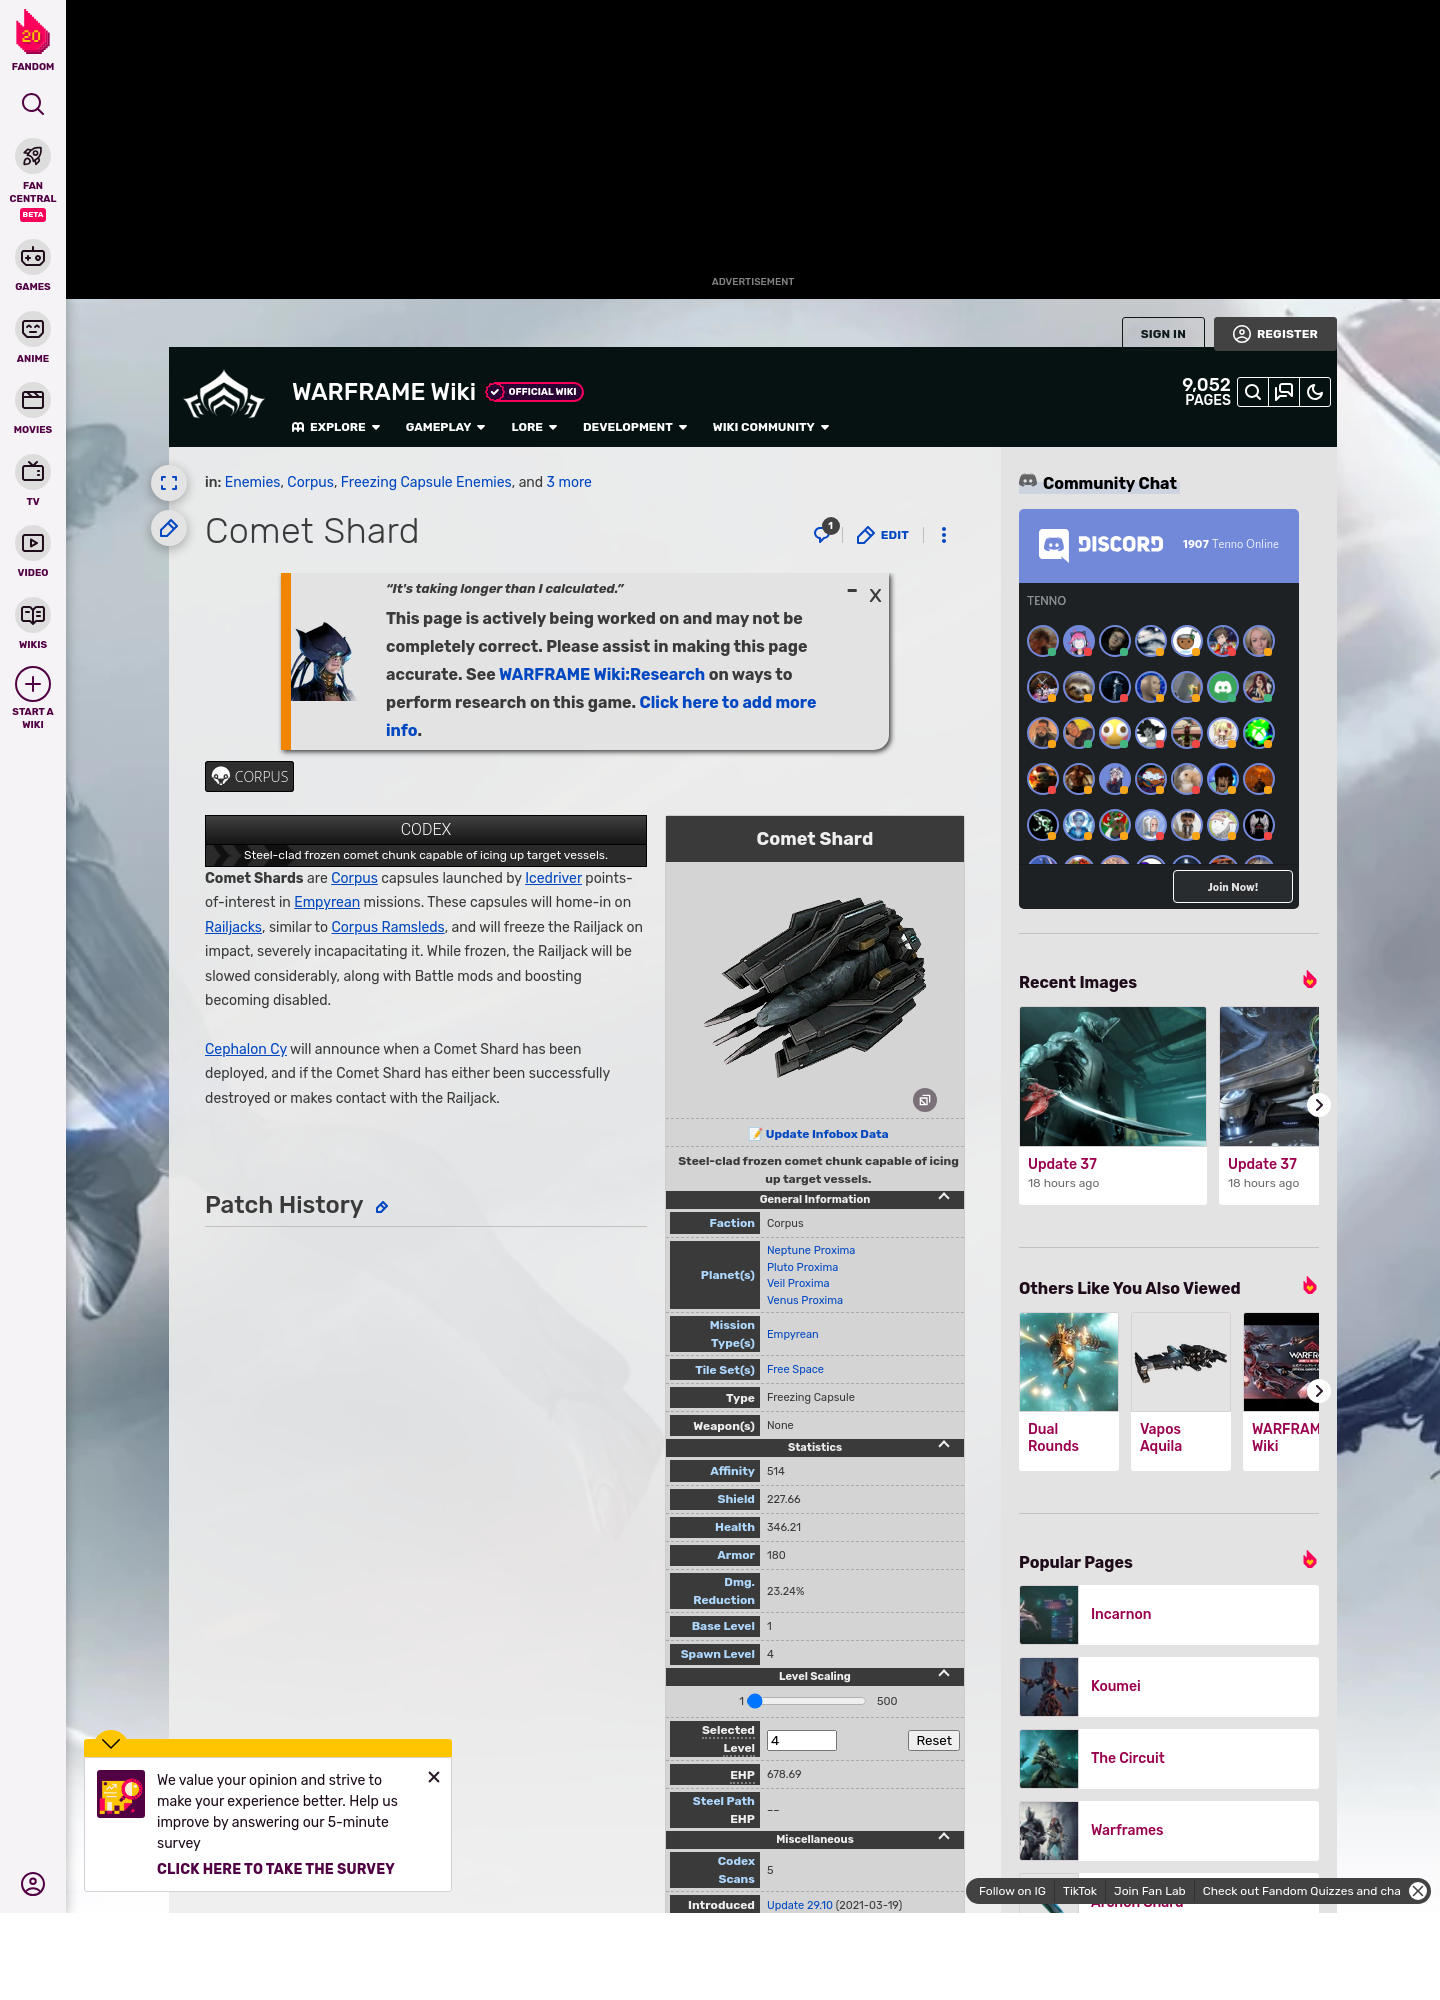Viewport: 1440px width, 2000px height.
Task: Open Freezing Capsule Enemies category
Action: click(x=426, y=482)
